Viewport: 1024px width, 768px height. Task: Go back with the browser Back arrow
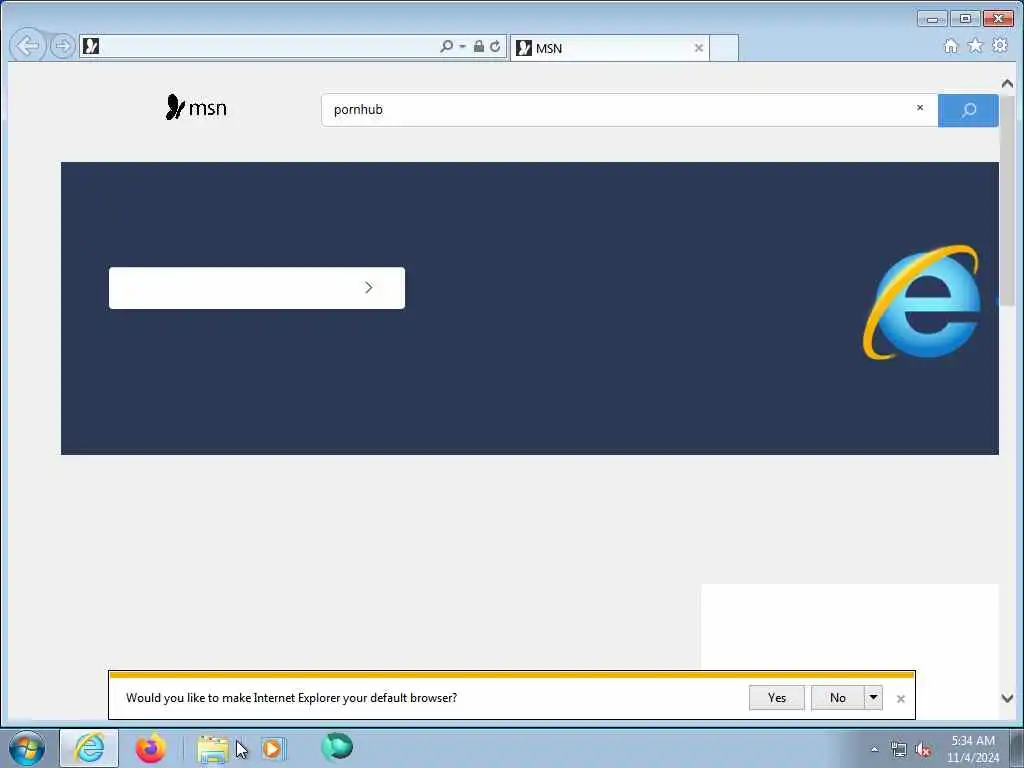27,46
